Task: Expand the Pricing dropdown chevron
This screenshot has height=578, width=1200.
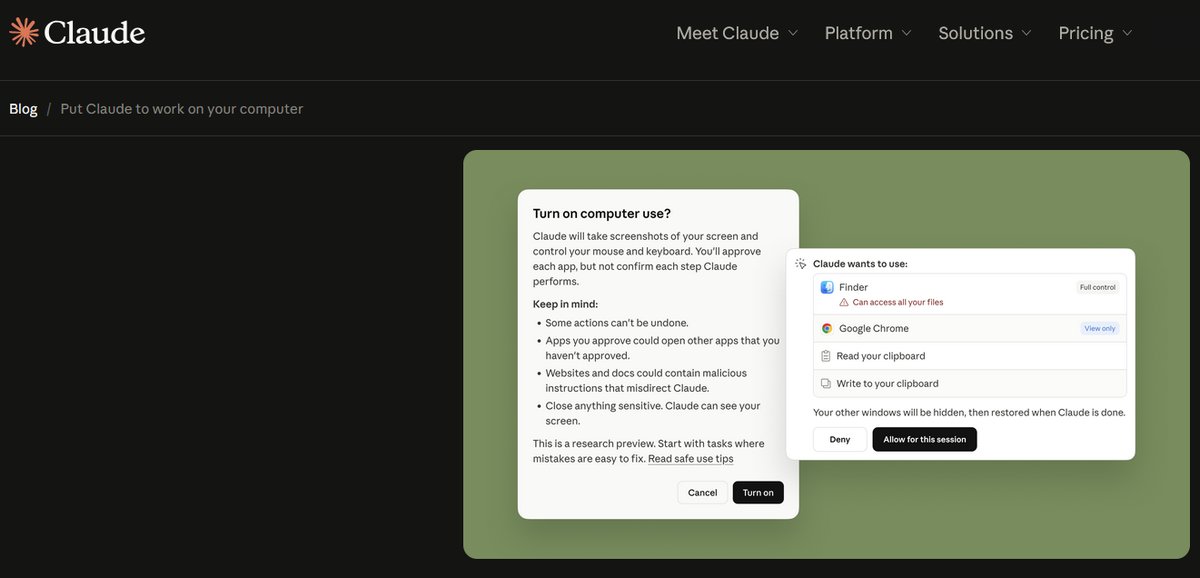Action: 1127,33
